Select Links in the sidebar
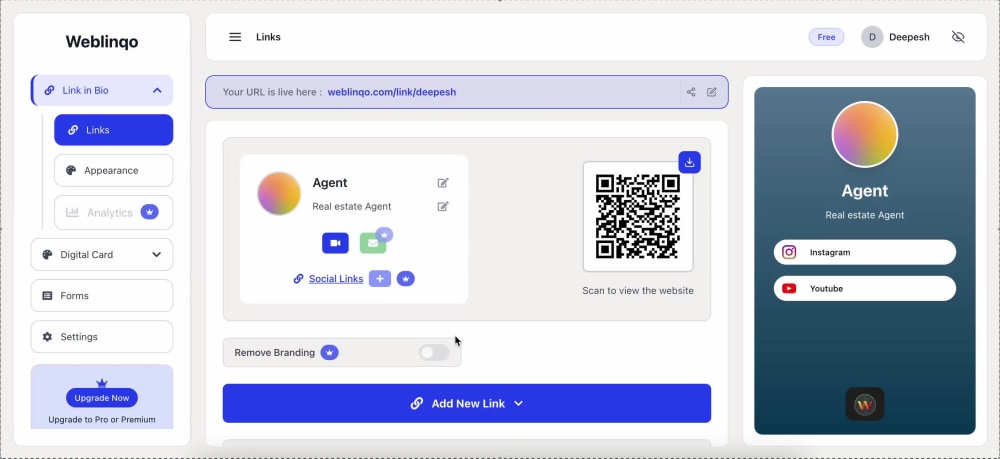Viewport: 1000px width, 459px height. point(114,130)
